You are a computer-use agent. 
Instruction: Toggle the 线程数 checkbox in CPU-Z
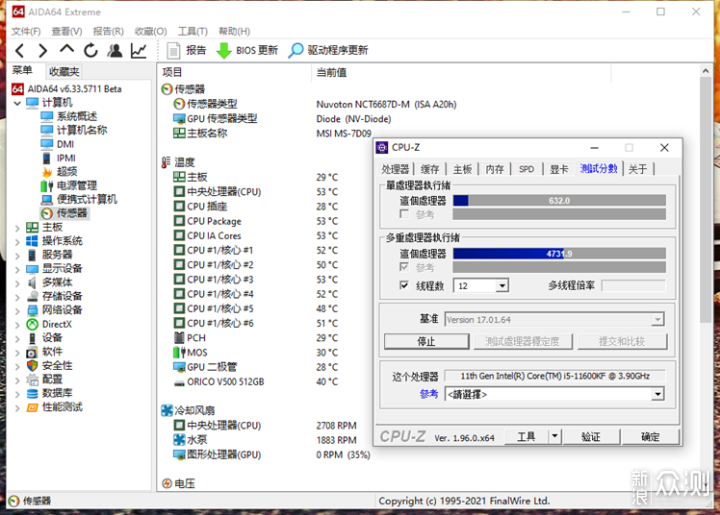[403, 286]
